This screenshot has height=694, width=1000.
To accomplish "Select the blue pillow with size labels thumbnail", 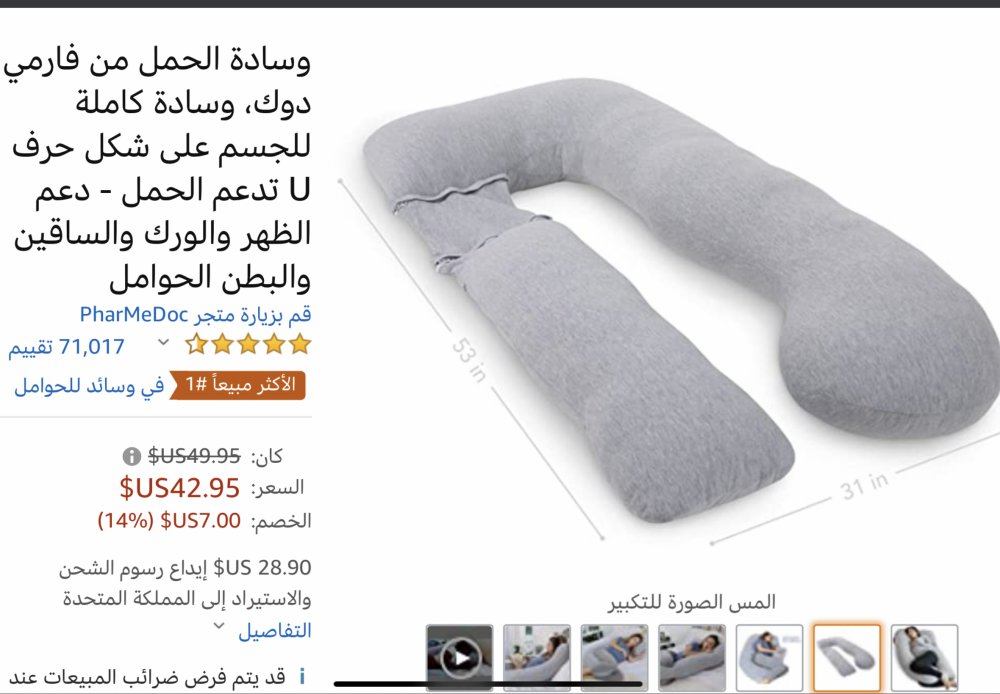I will tap(769, 658).
